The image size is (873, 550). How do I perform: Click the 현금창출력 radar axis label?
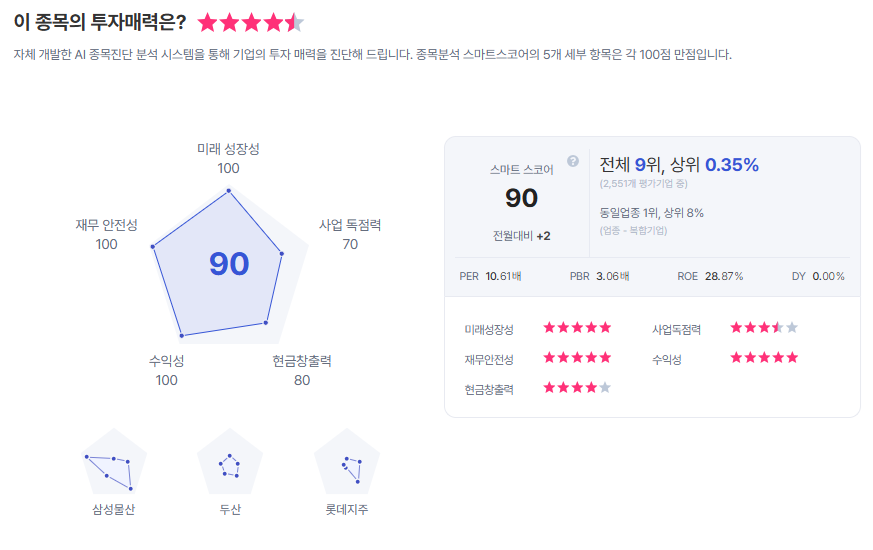pos(302,361)
